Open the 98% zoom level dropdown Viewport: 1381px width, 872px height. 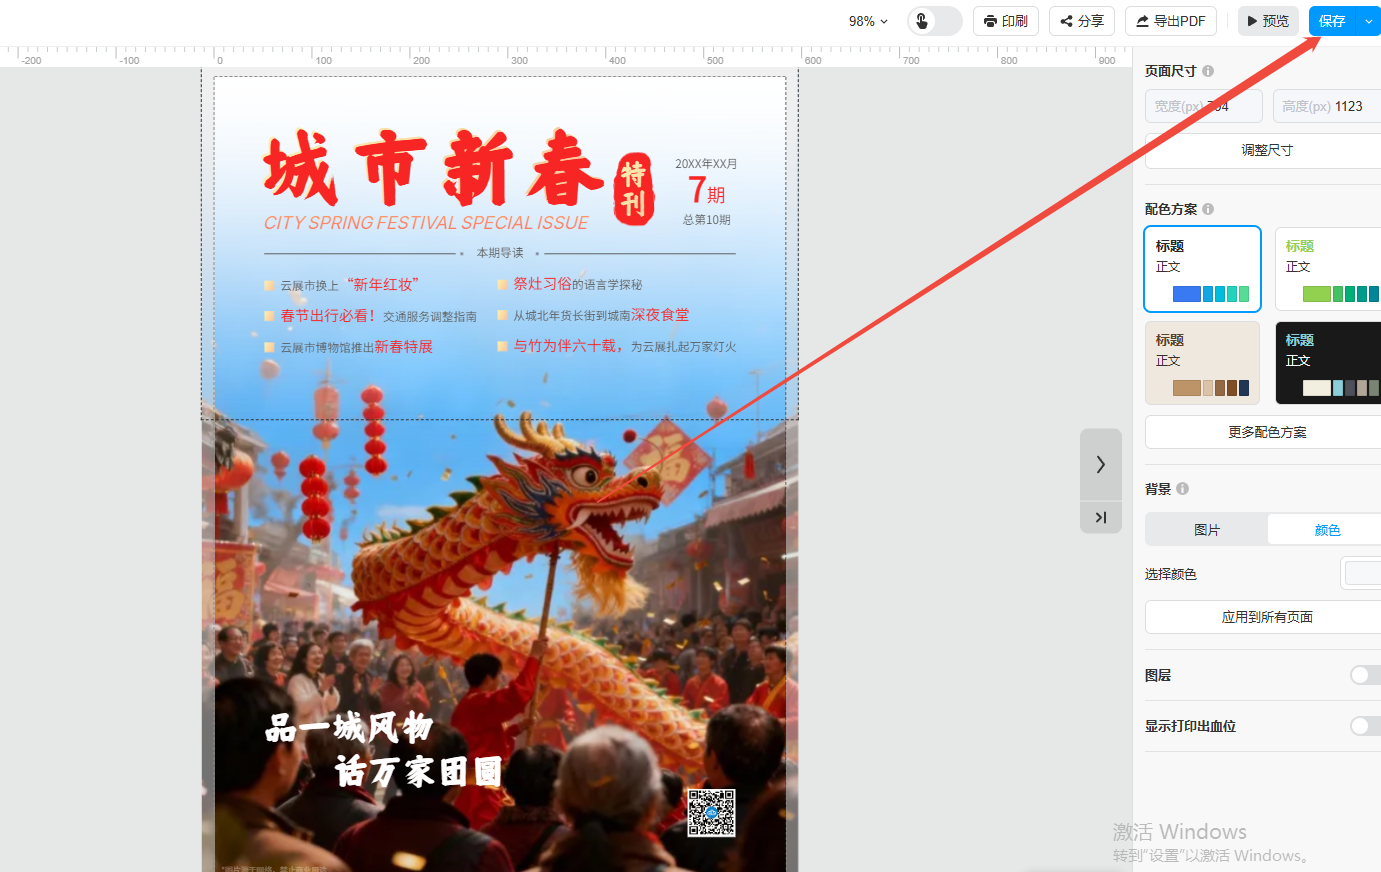(867, 21)
